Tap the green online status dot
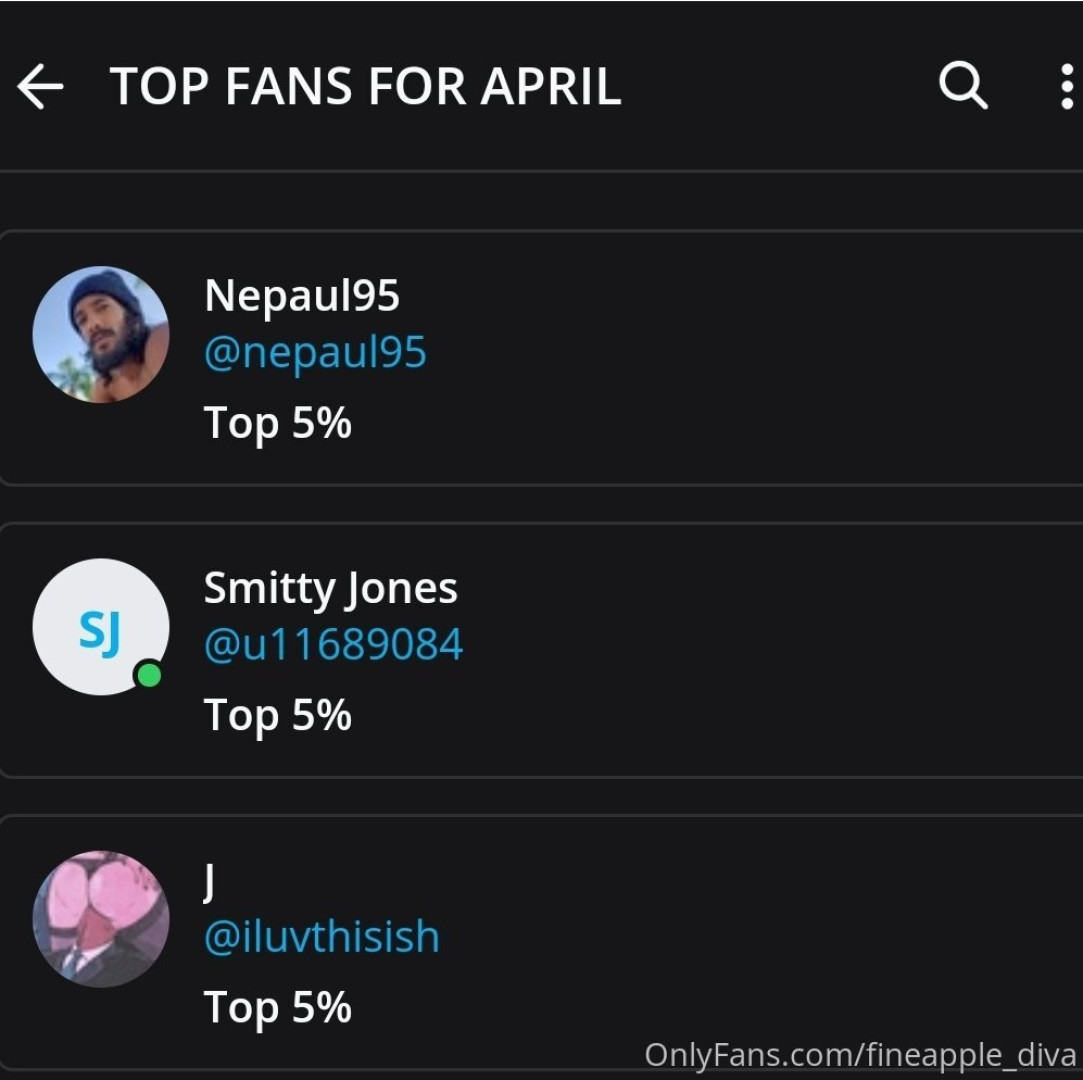The width and height of the screenshot is (1083, 1080). pyautogui.click(x=149, y=676)
